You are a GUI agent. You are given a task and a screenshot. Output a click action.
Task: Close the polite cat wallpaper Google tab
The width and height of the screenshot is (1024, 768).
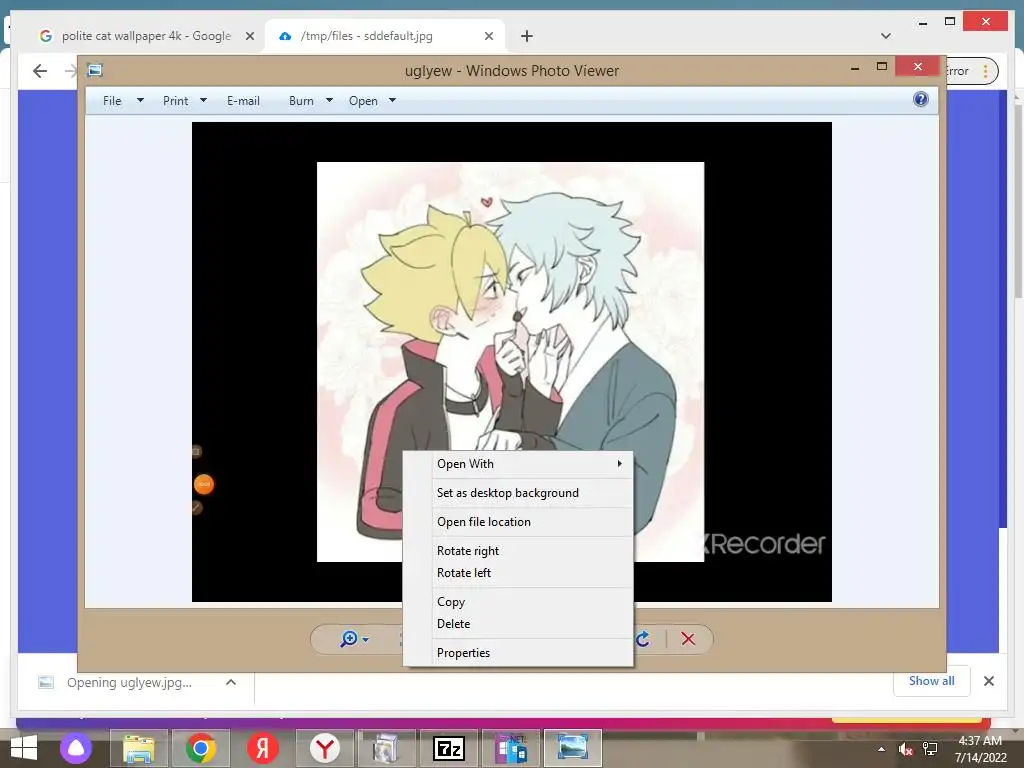249,36
